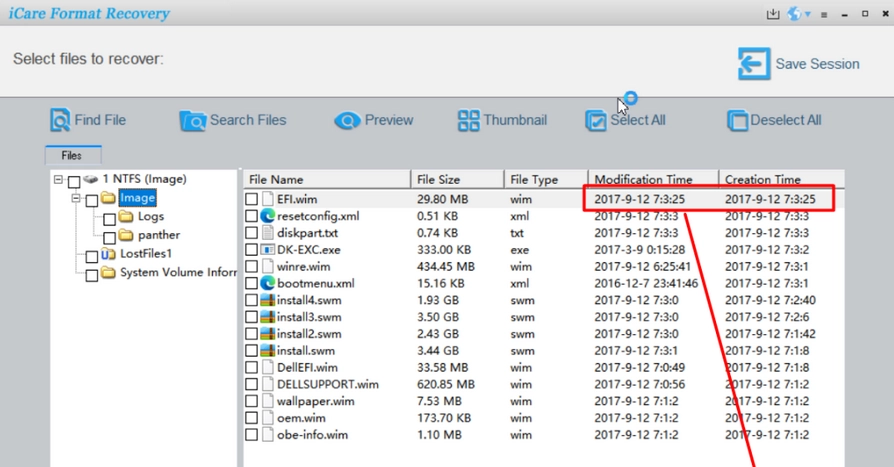
Task: Select the DellEFI.wim file row
Action: pos(543,367)
